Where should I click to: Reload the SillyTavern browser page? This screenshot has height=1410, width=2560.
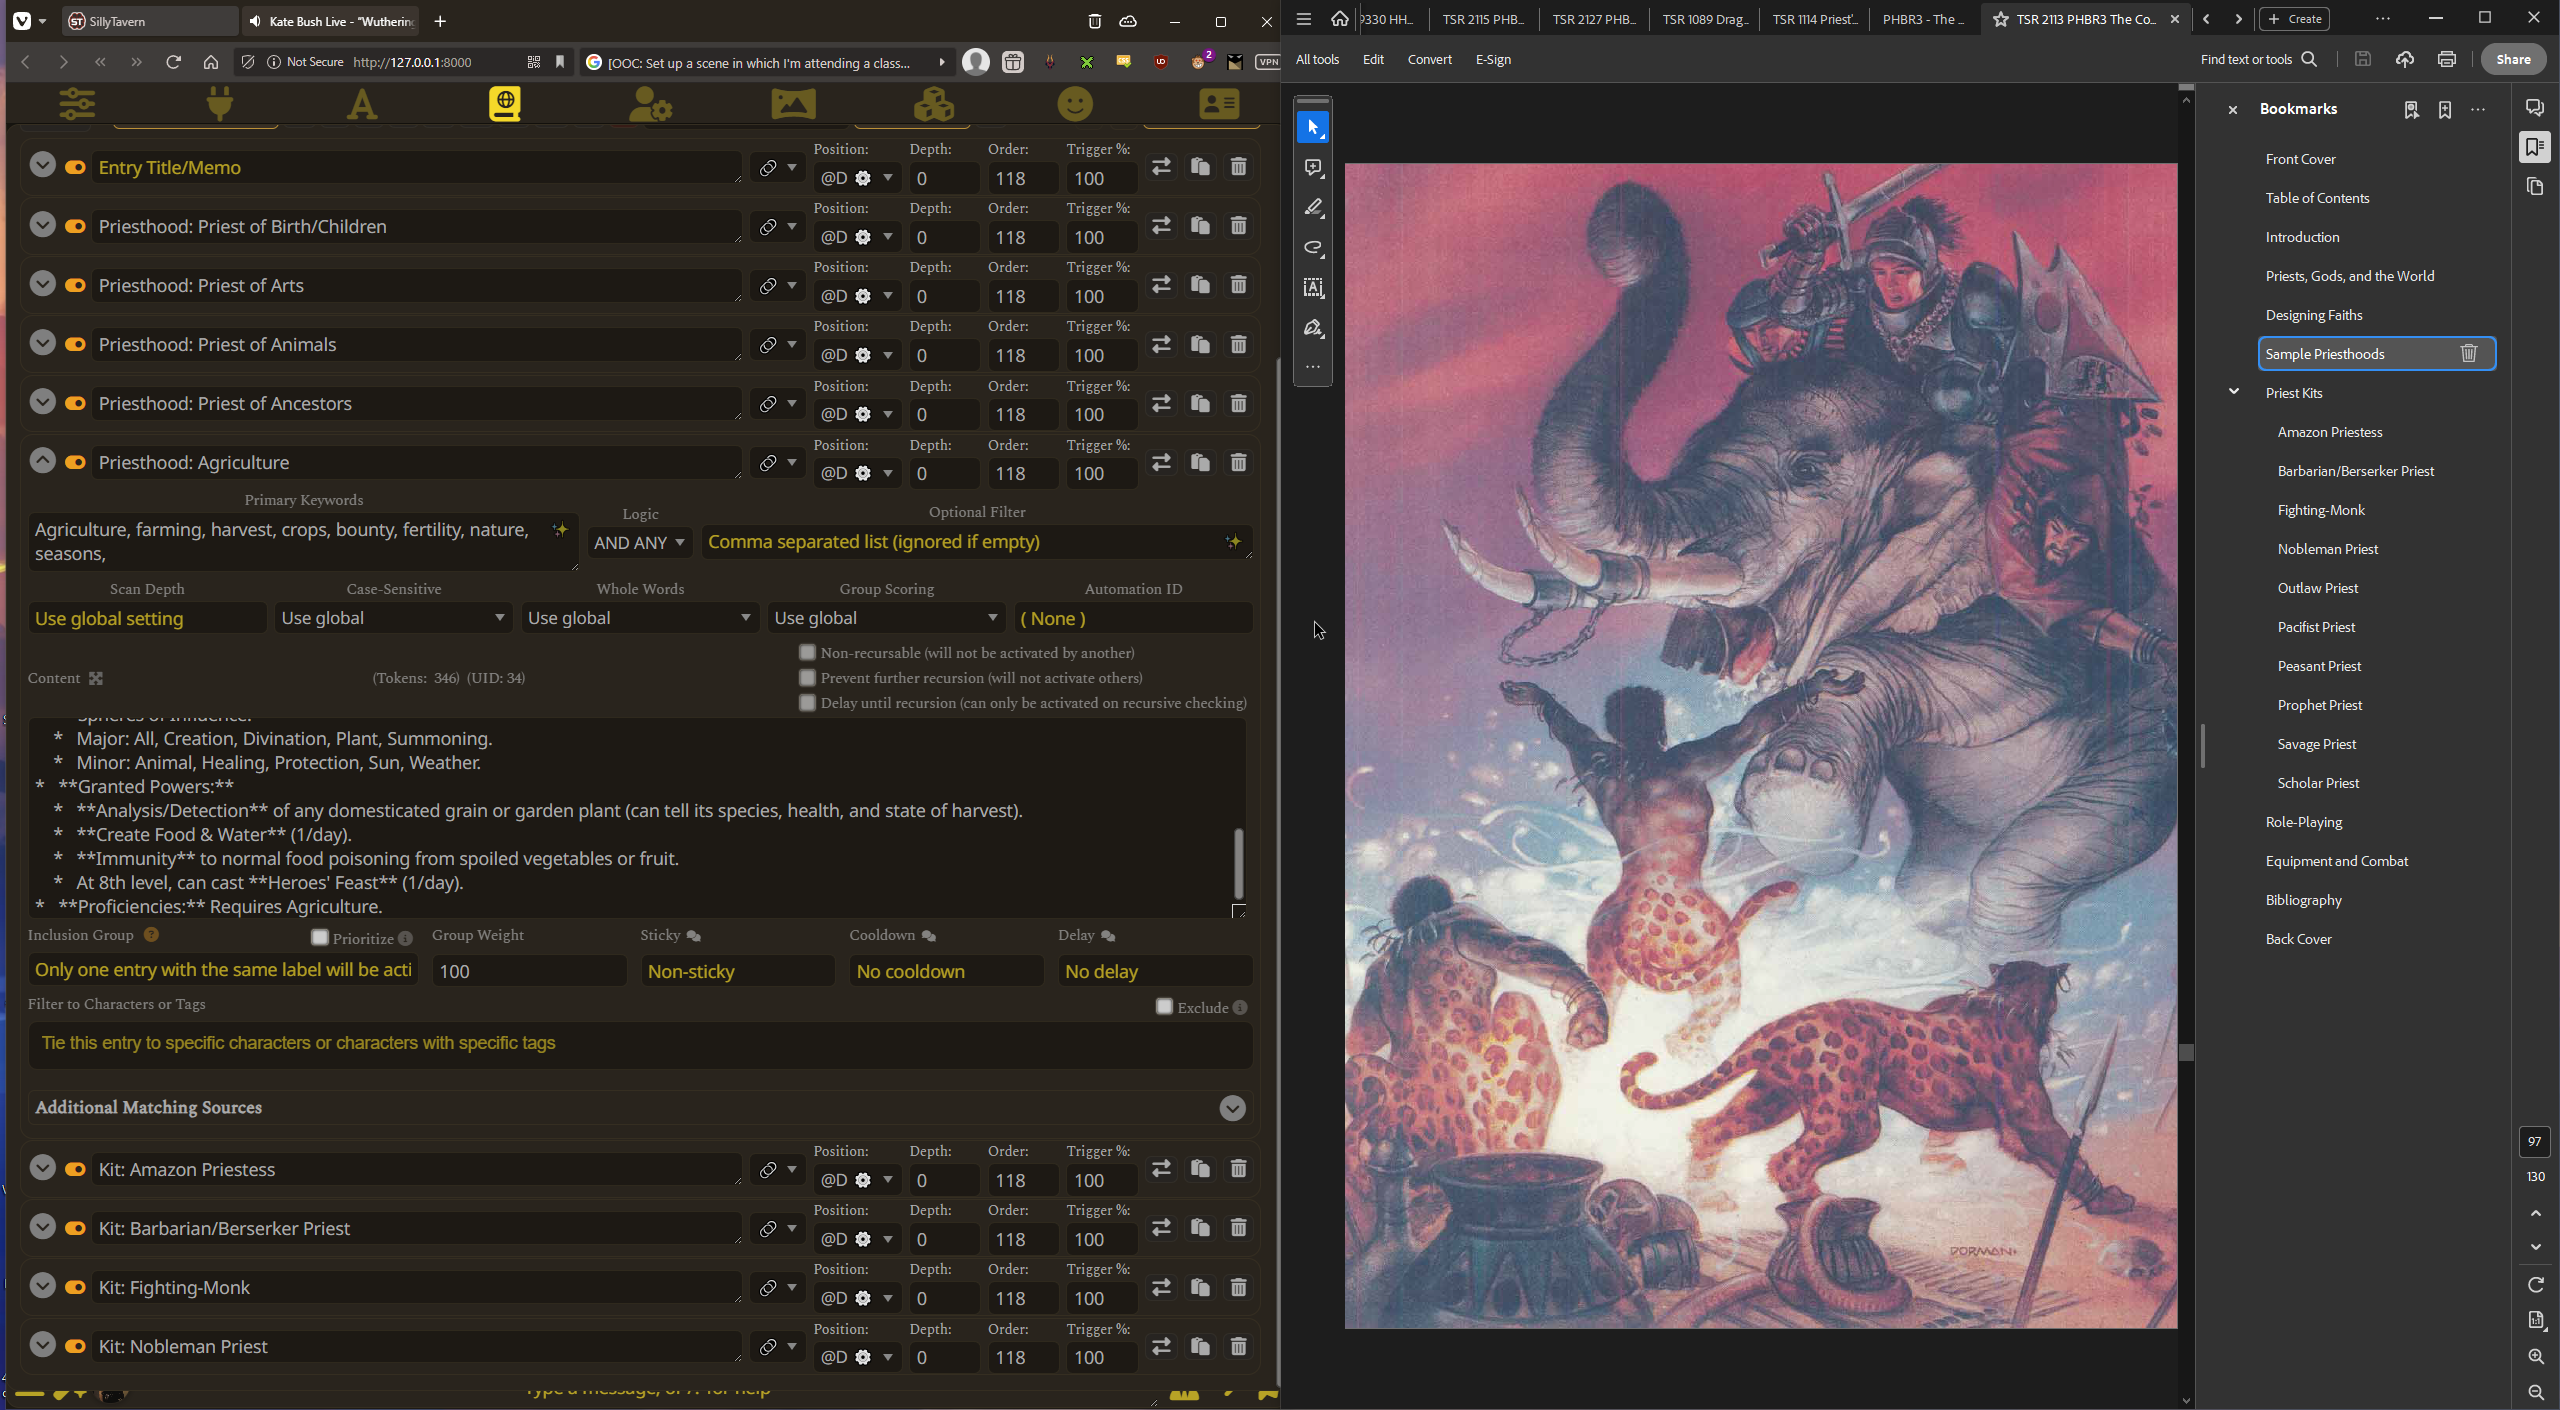(173, 62)
